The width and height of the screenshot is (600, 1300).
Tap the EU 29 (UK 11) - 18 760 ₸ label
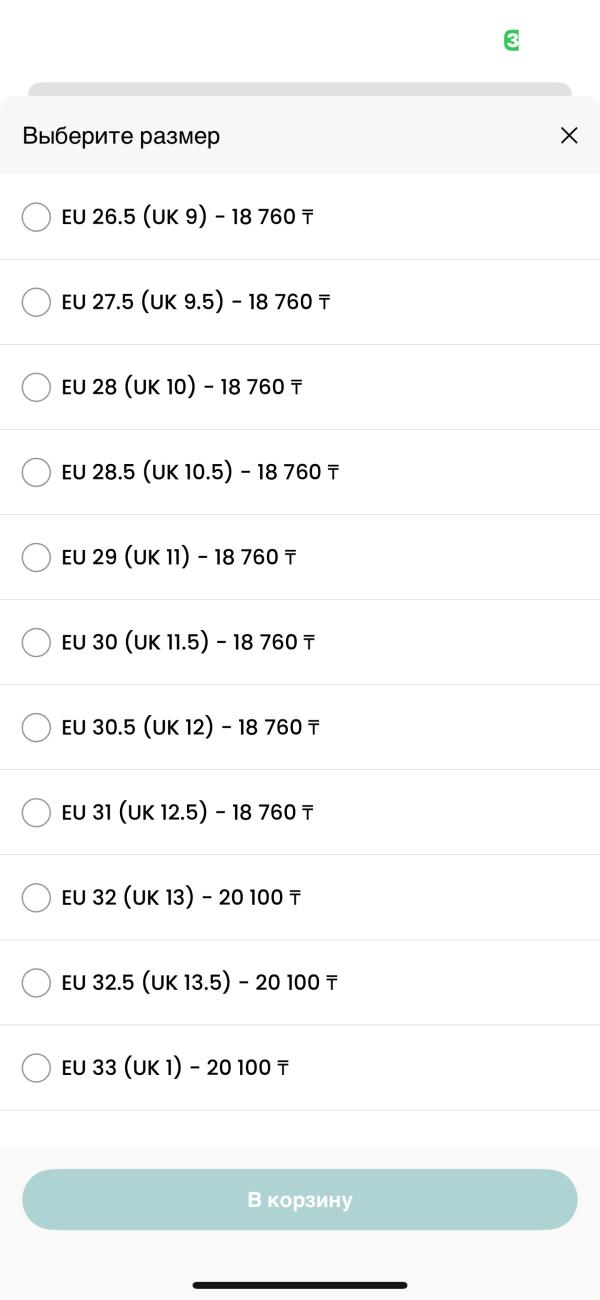179,557
